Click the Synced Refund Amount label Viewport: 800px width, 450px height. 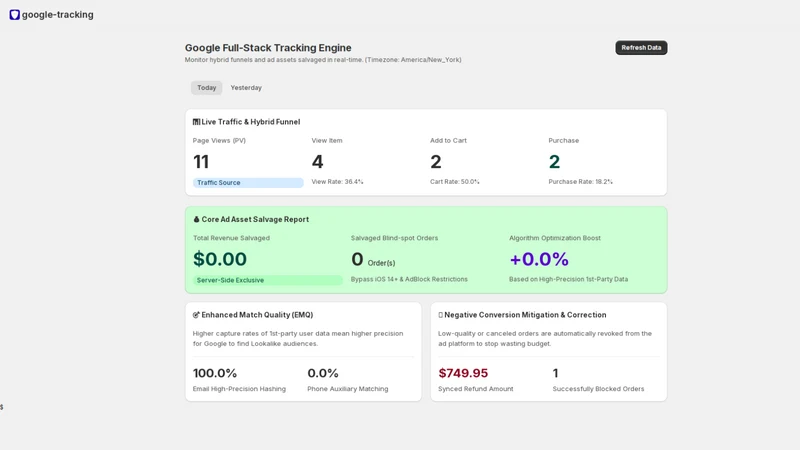click(x=476, y=389)
